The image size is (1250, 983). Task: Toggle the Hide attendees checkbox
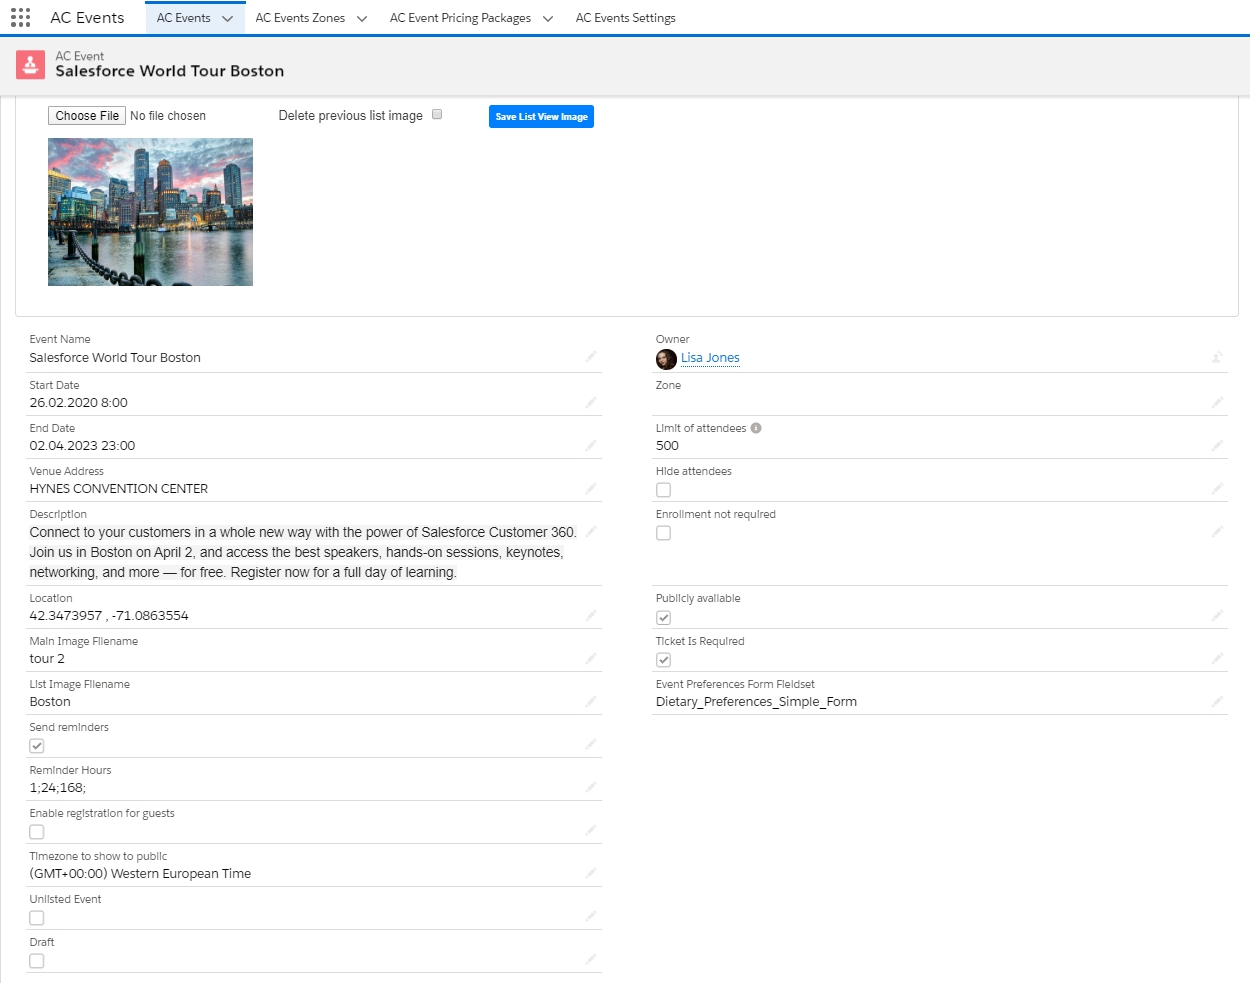(x=663, y=490)
